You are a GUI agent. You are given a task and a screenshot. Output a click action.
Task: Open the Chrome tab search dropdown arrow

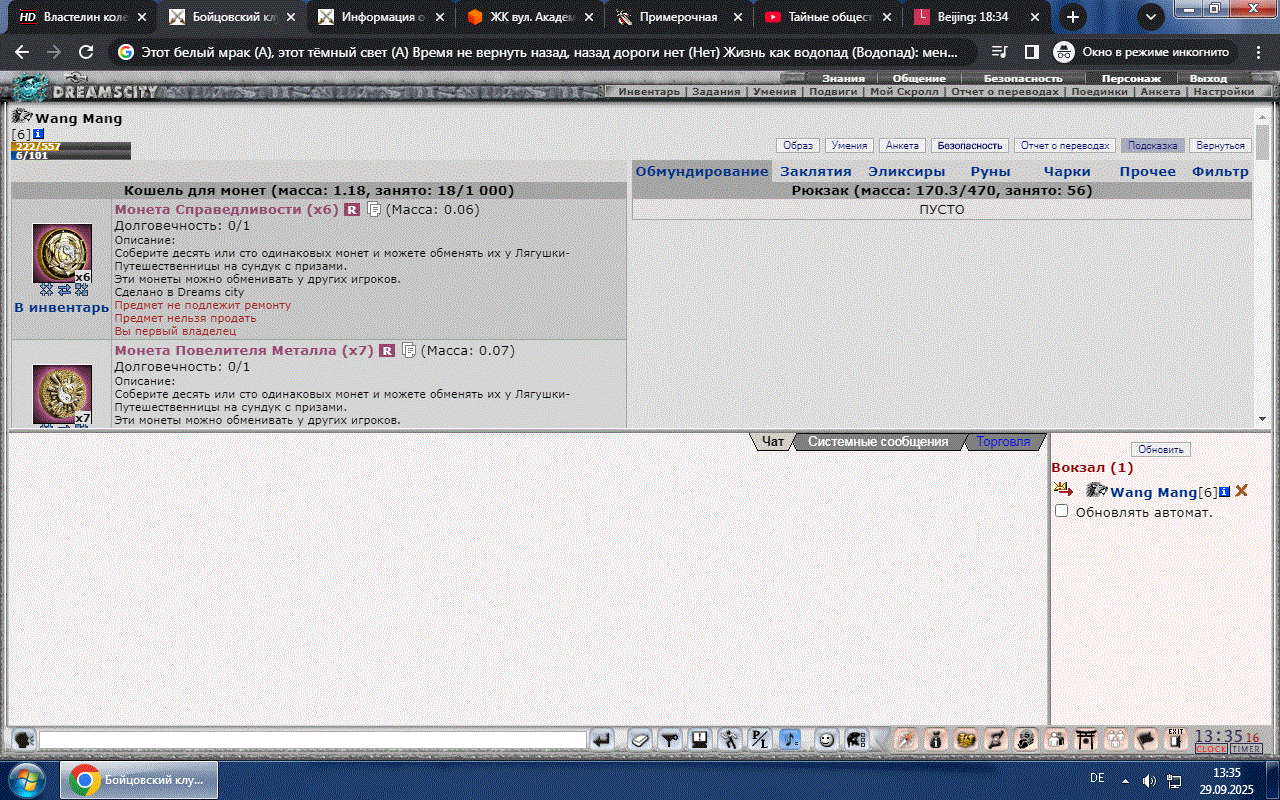(1151, 17)
